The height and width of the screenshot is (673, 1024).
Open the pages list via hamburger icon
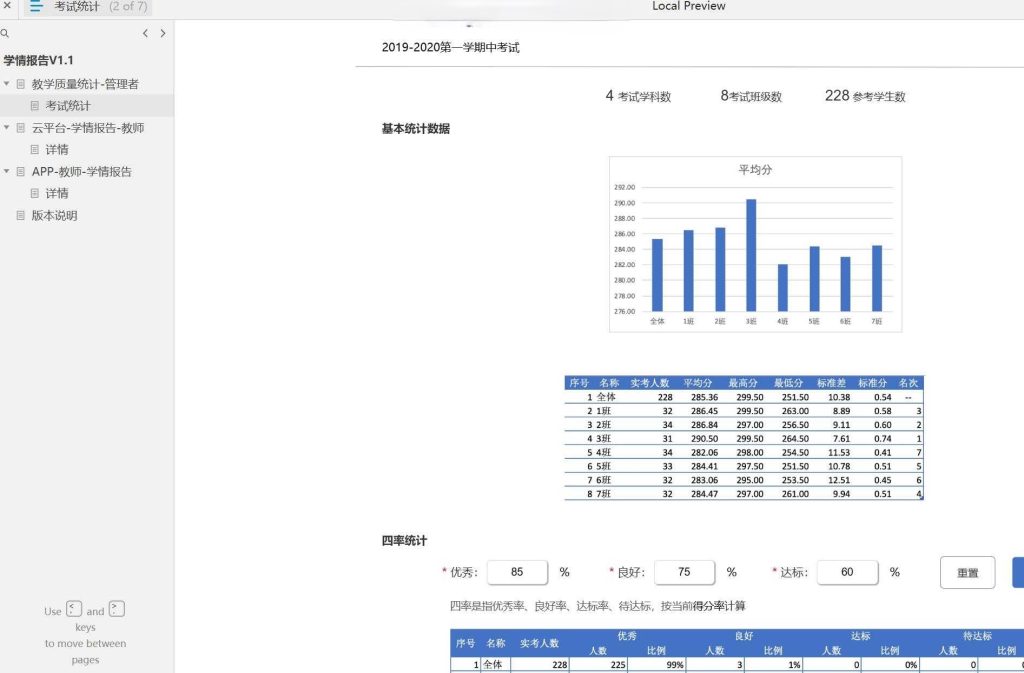tap(34, 7)
